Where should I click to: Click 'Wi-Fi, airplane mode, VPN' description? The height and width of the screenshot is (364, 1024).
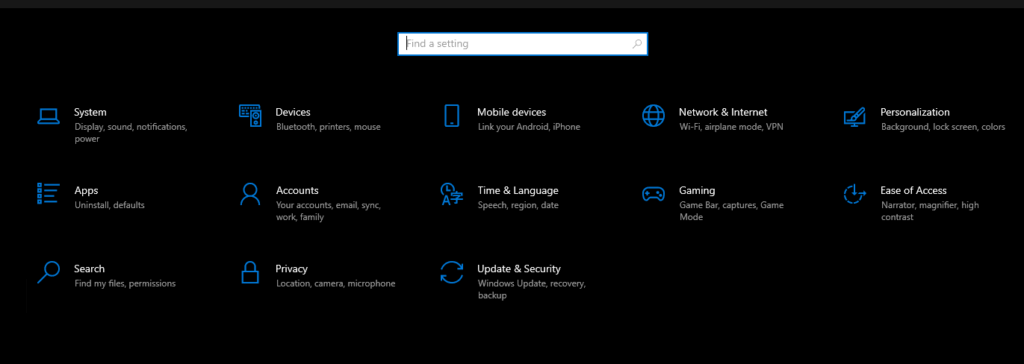point(731,127)
